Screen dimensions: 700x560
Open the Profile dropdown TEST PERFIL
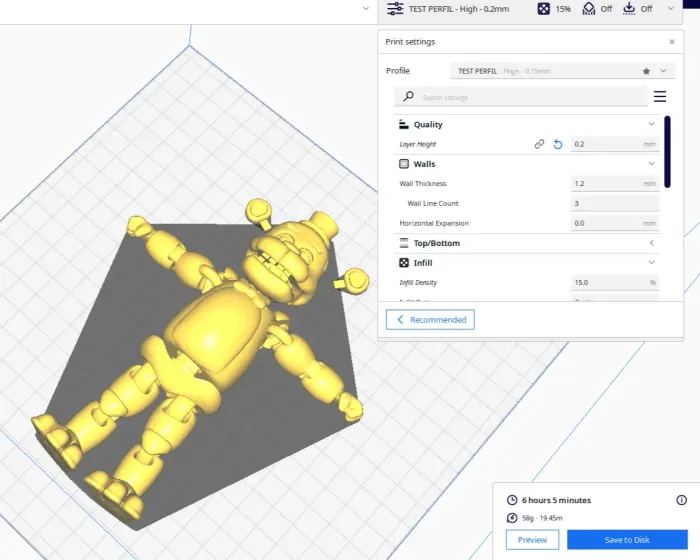(562, 71)
